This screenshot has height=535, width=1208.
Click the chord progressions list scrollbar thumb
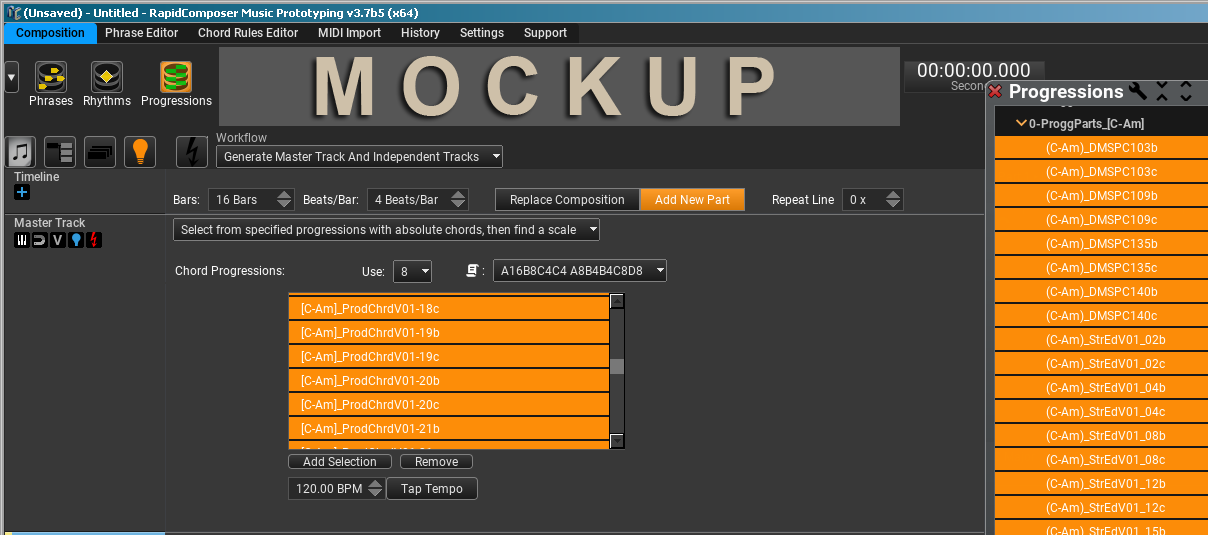click(x=617, y=366)
